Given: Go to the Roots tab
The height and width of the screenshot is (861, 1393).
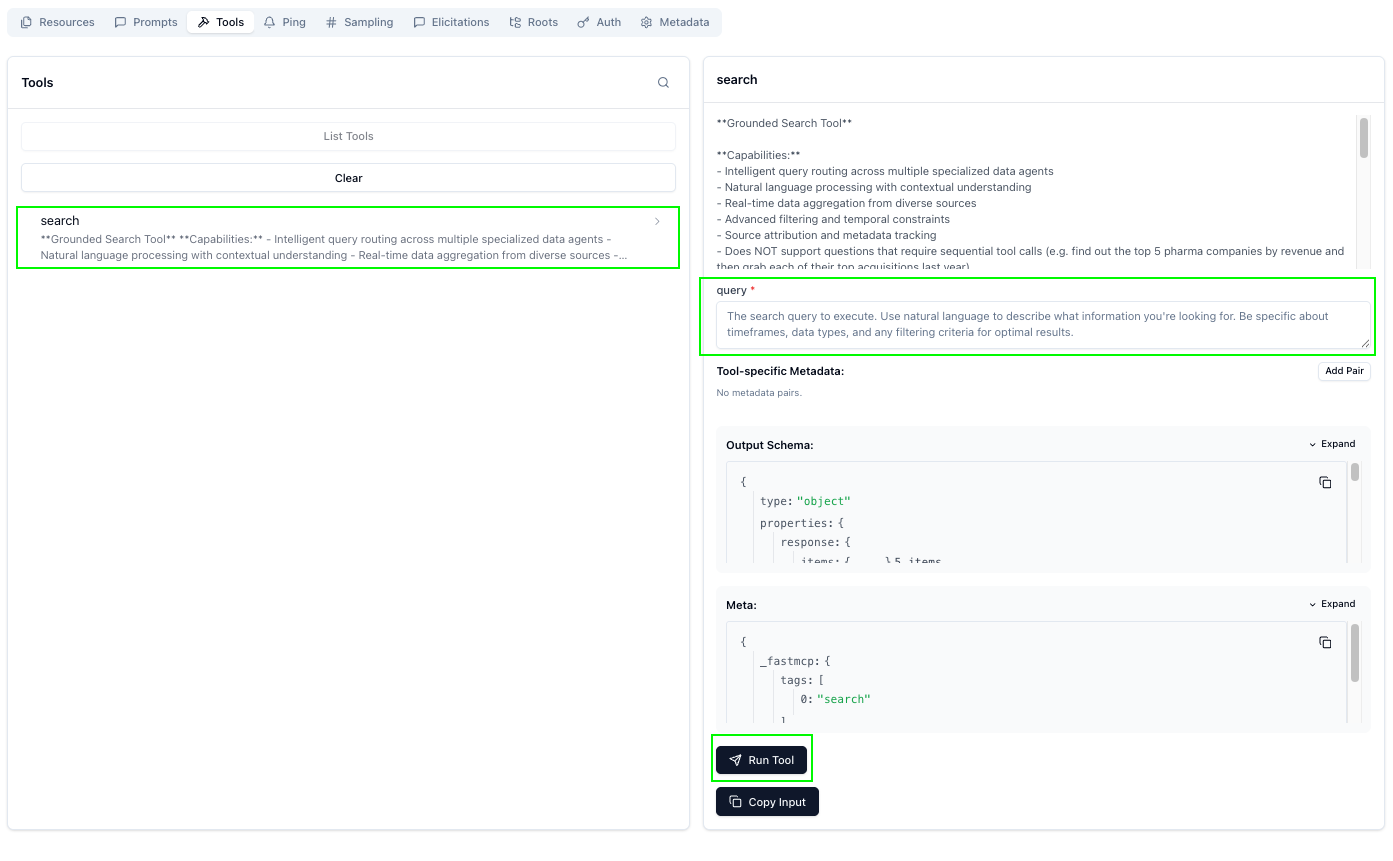Looking at the screenshot, I should (x=533, y=22).
